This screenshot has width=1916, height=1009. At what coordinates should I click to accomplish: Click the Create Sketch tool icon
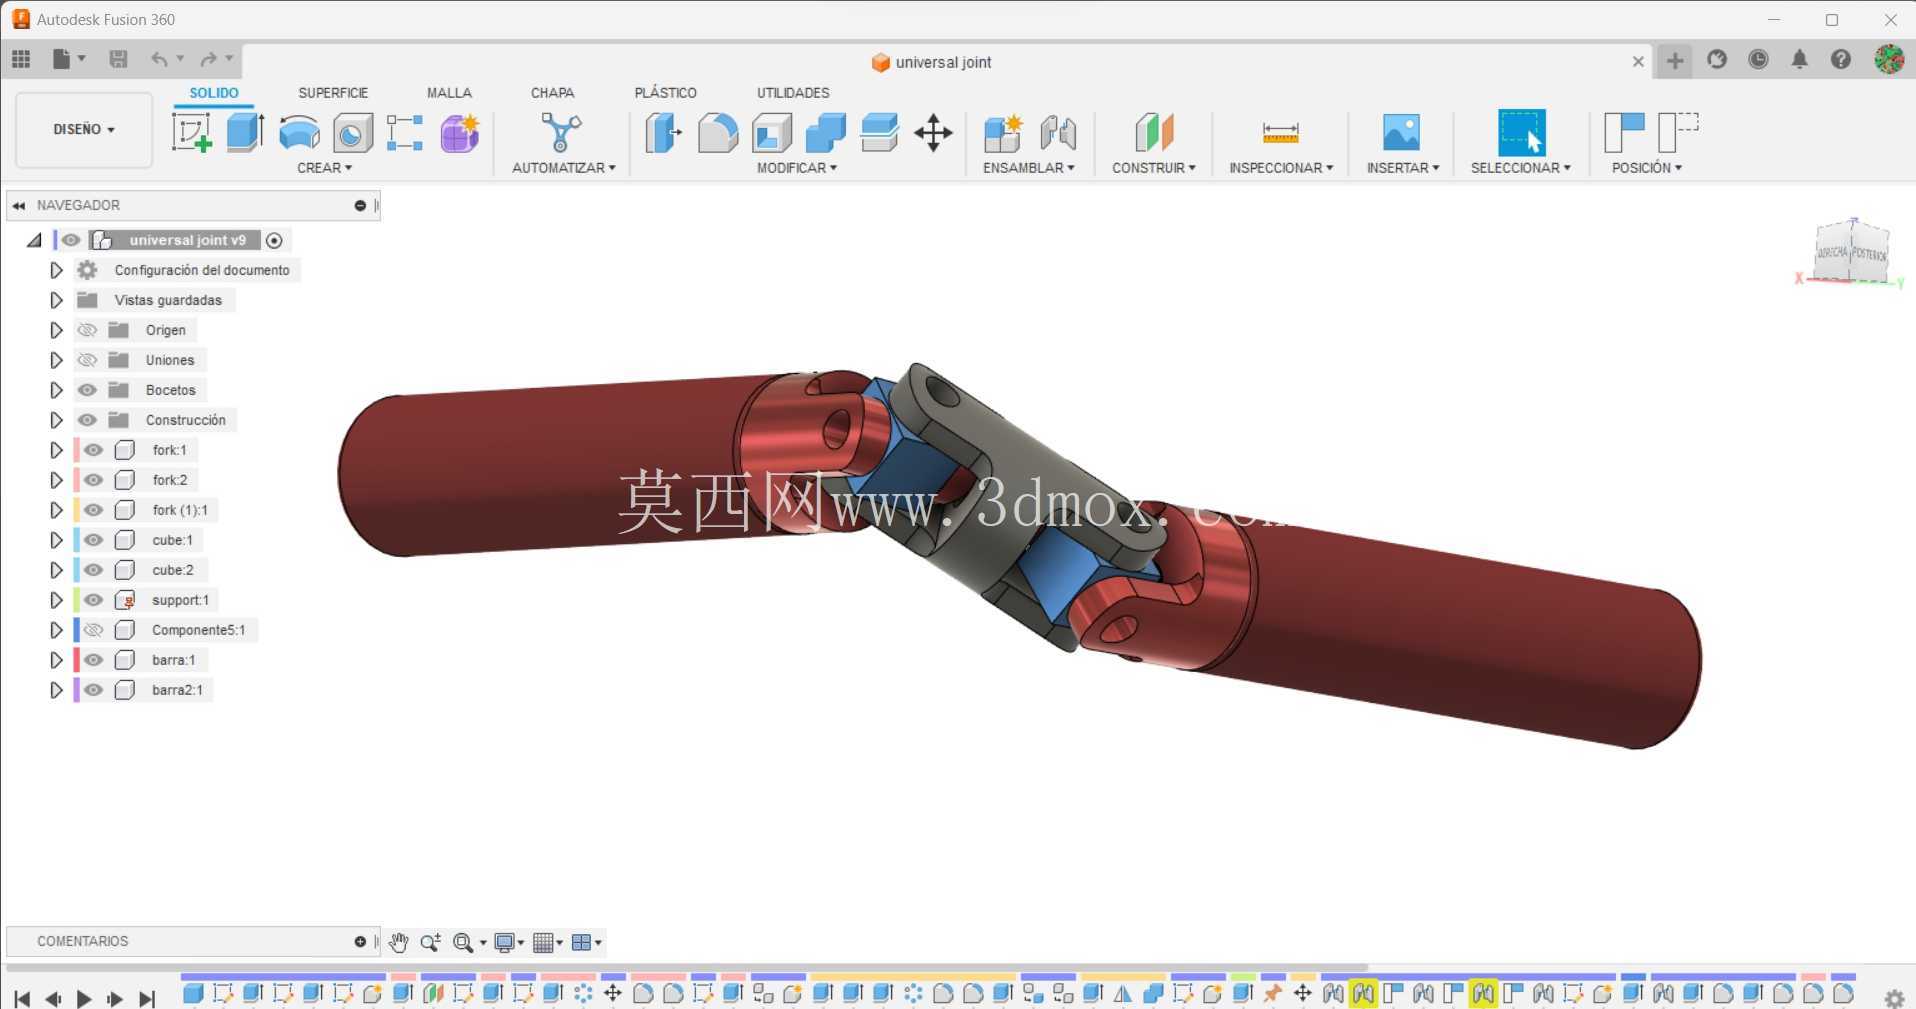click(x=191, y=132)
